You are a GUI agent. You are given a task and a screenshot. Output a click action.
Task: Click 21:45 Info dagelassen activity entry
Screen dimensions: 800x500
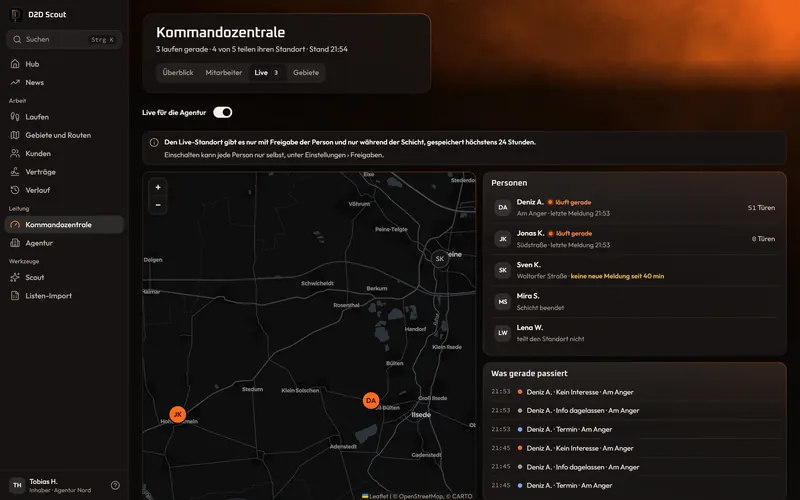coord(634,467)
